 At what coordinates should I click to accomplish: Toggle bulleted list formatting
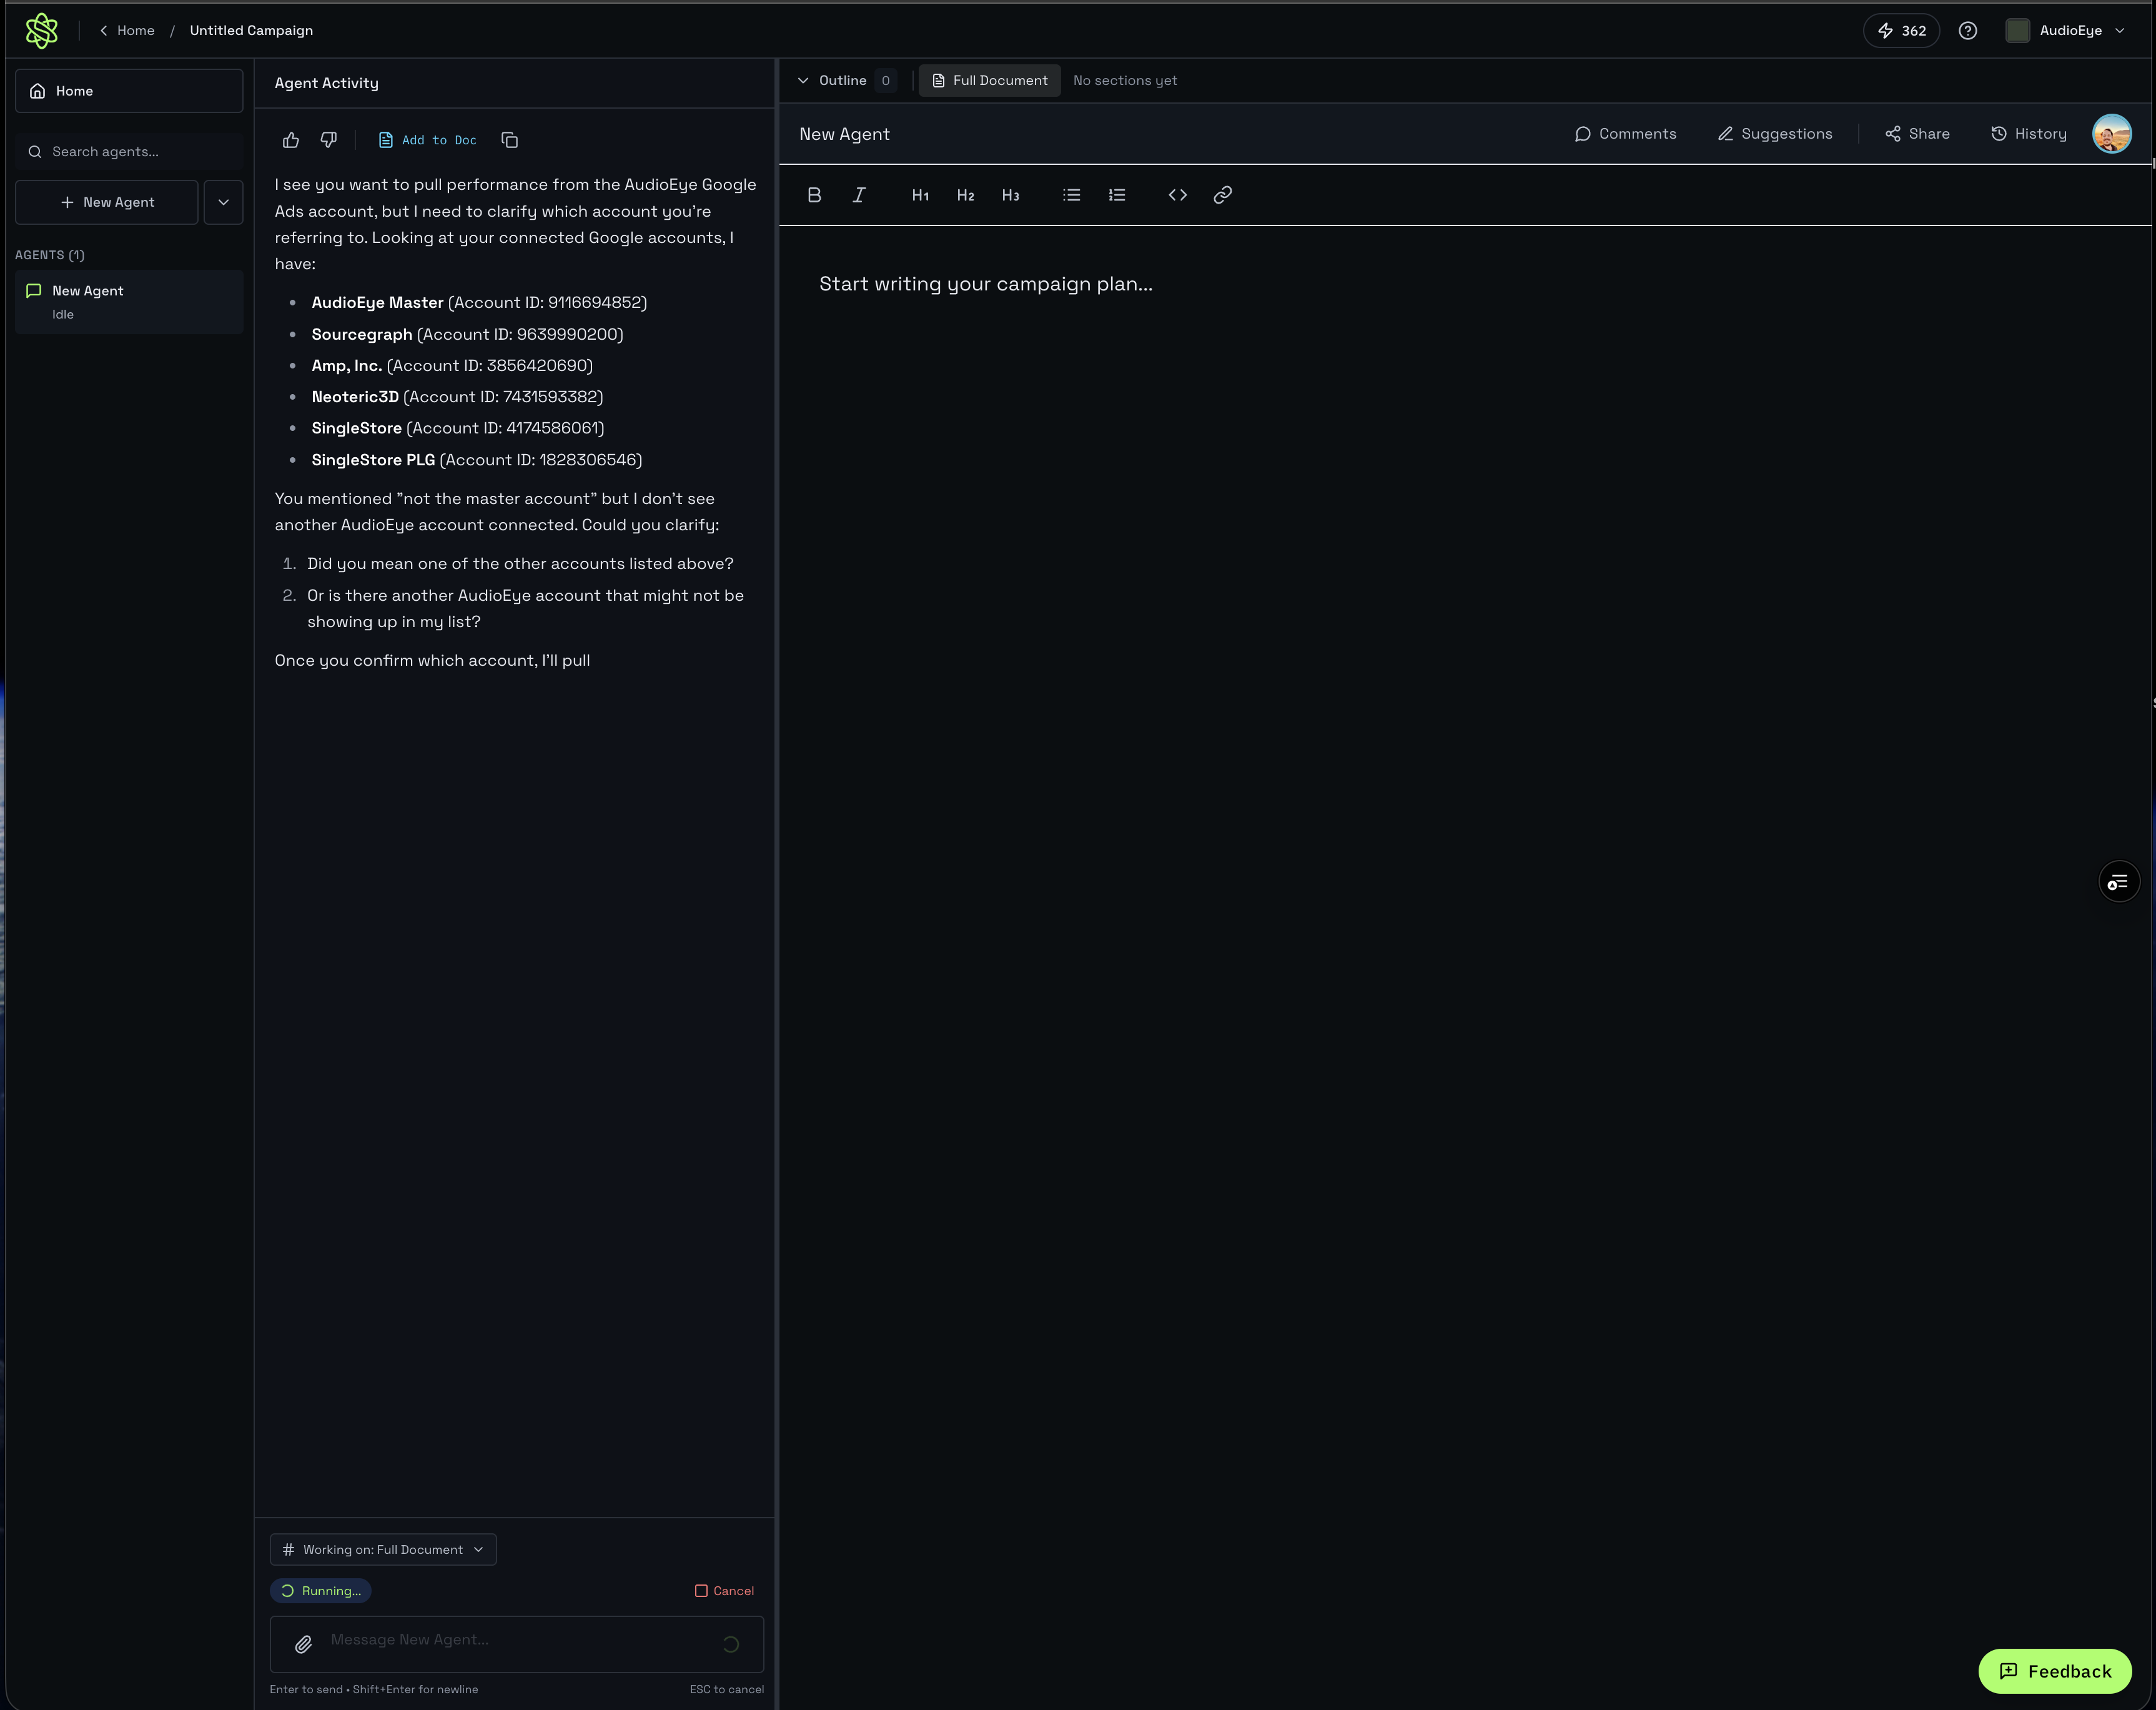(1071, 195)
